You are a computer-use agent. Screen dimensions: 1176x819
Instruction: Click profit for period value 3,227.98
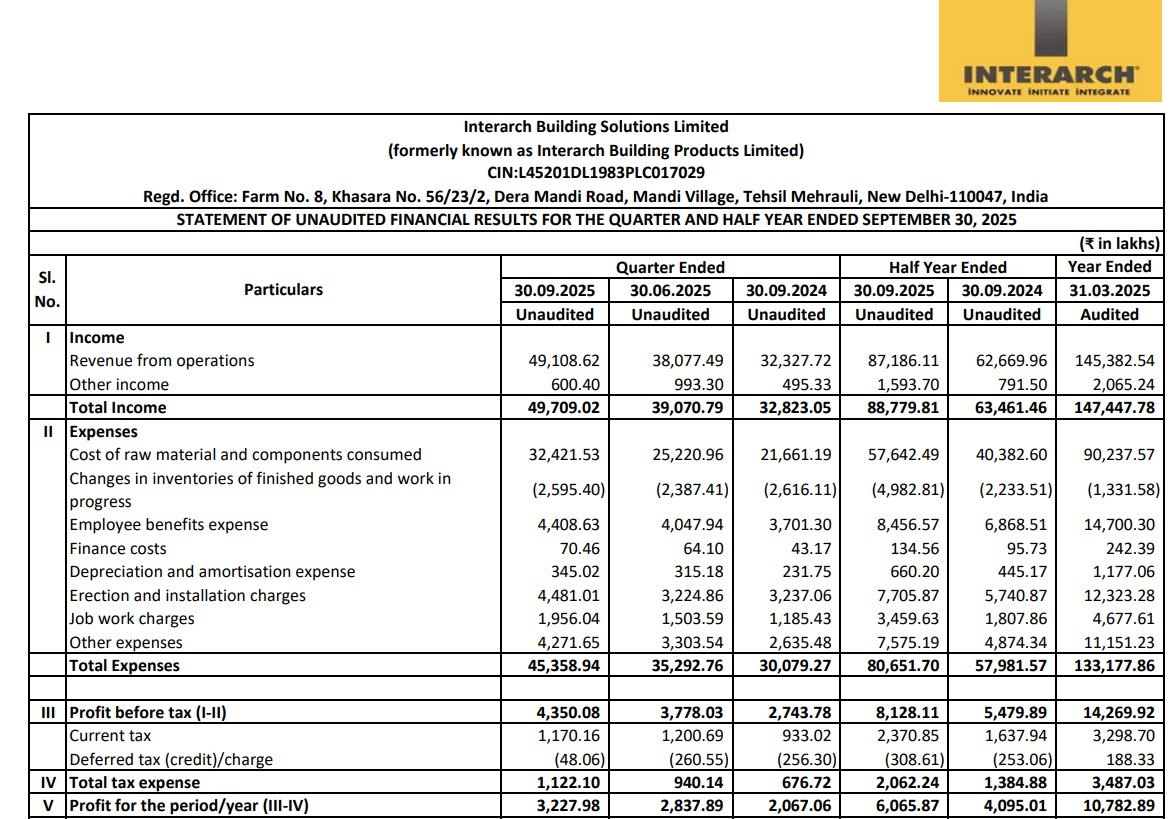click(568, 806)
